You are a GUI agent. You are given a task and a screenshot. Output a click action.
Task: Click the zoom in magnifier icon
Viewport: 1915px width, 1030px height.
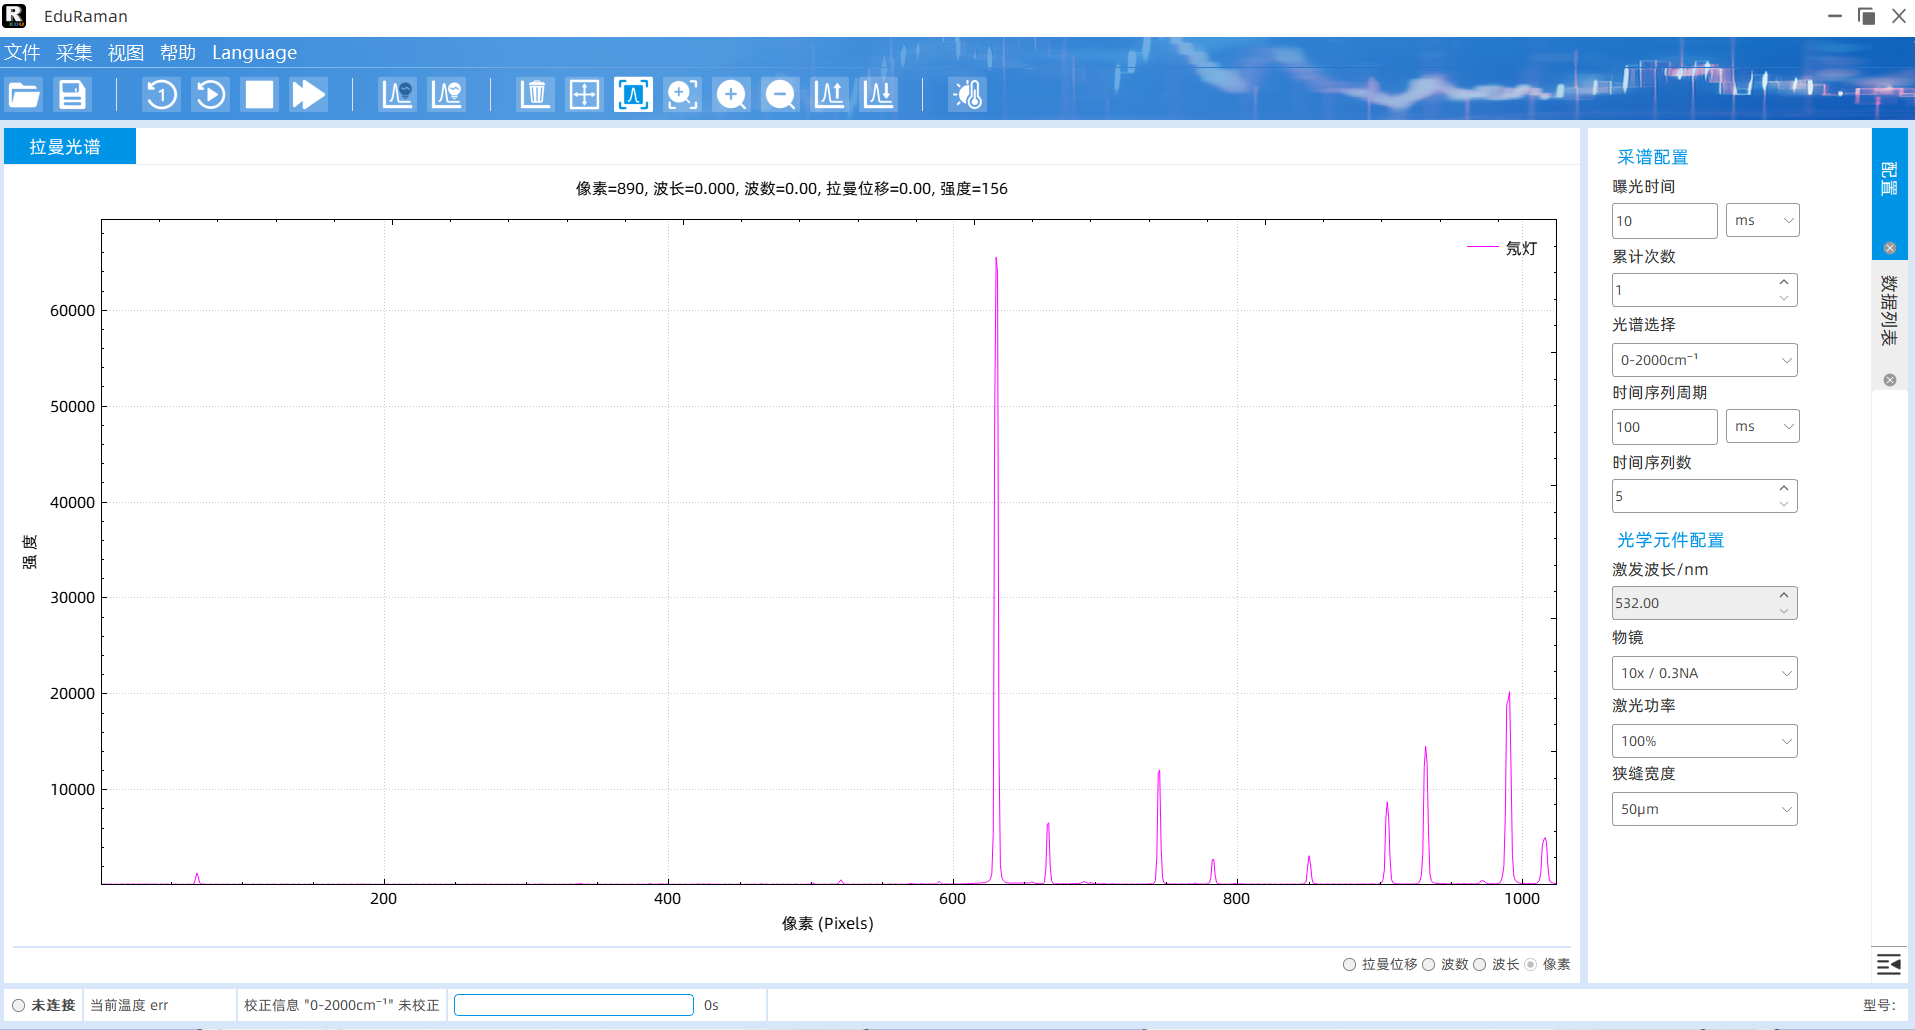pyautogui.click(x=731, y=95)
